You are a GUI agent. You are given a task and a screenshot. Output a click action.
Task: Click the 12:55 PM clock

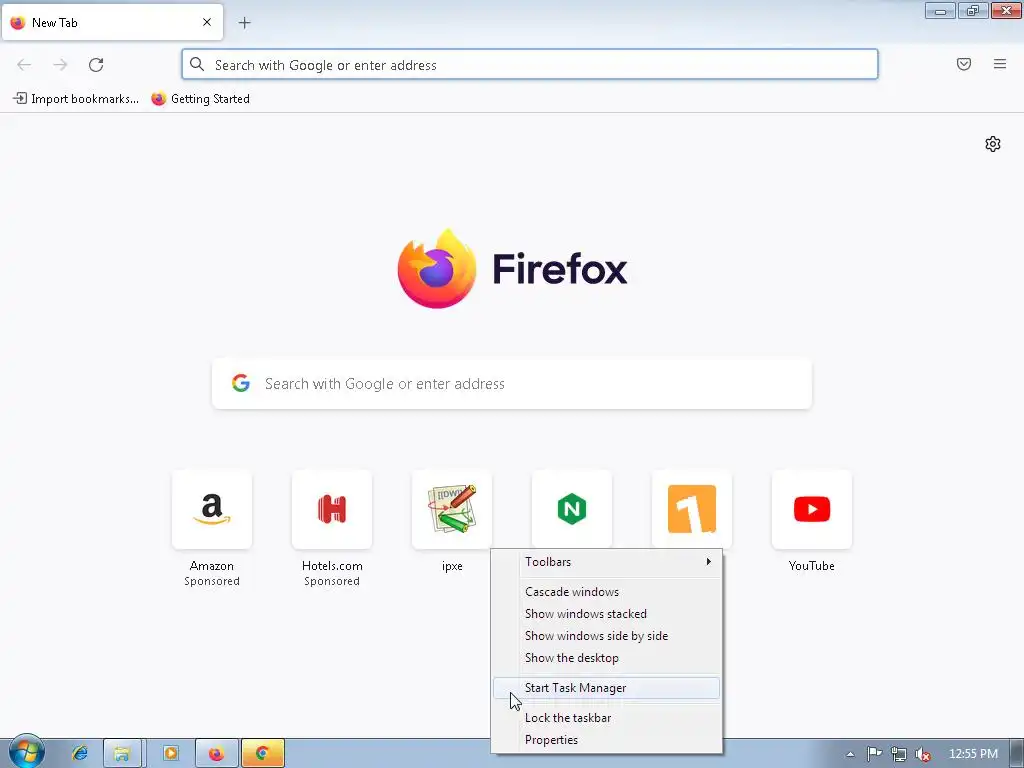tap(973, 754)
